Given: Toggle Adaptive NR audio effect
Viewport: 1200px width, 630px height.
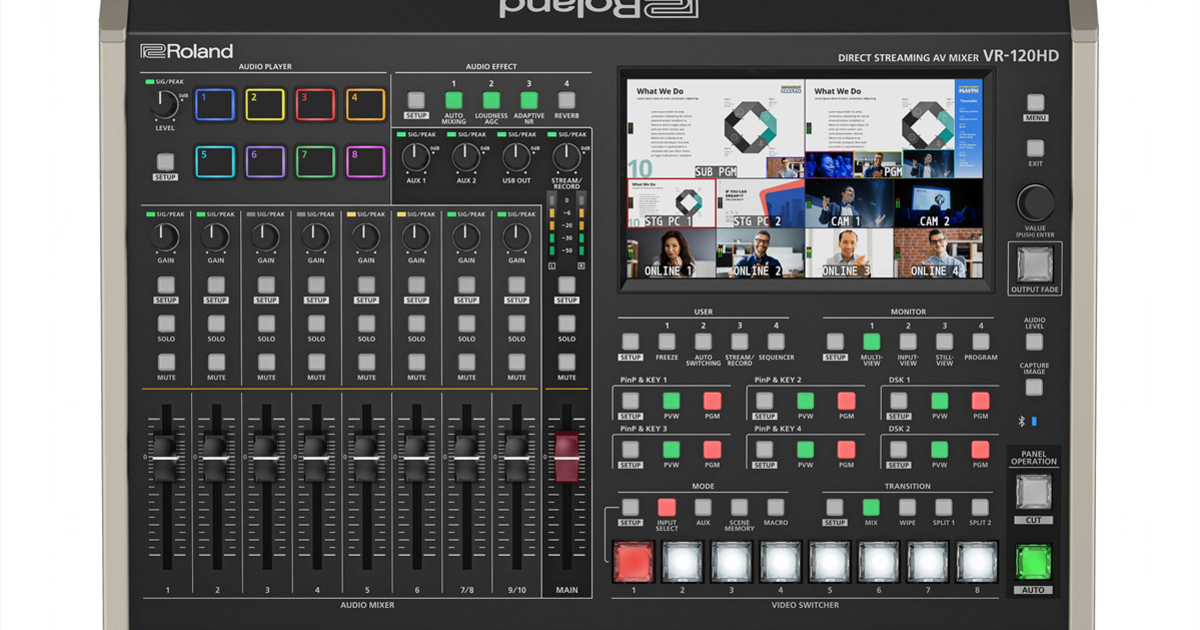Looking at the screenshot, I should (529, 100).
